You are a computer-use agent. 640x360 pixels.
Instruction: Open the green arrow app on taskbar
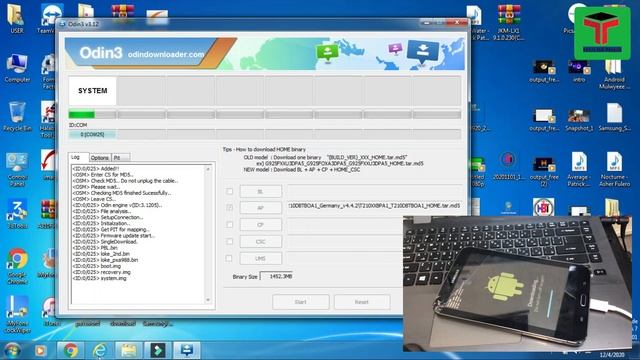[158, 350]
